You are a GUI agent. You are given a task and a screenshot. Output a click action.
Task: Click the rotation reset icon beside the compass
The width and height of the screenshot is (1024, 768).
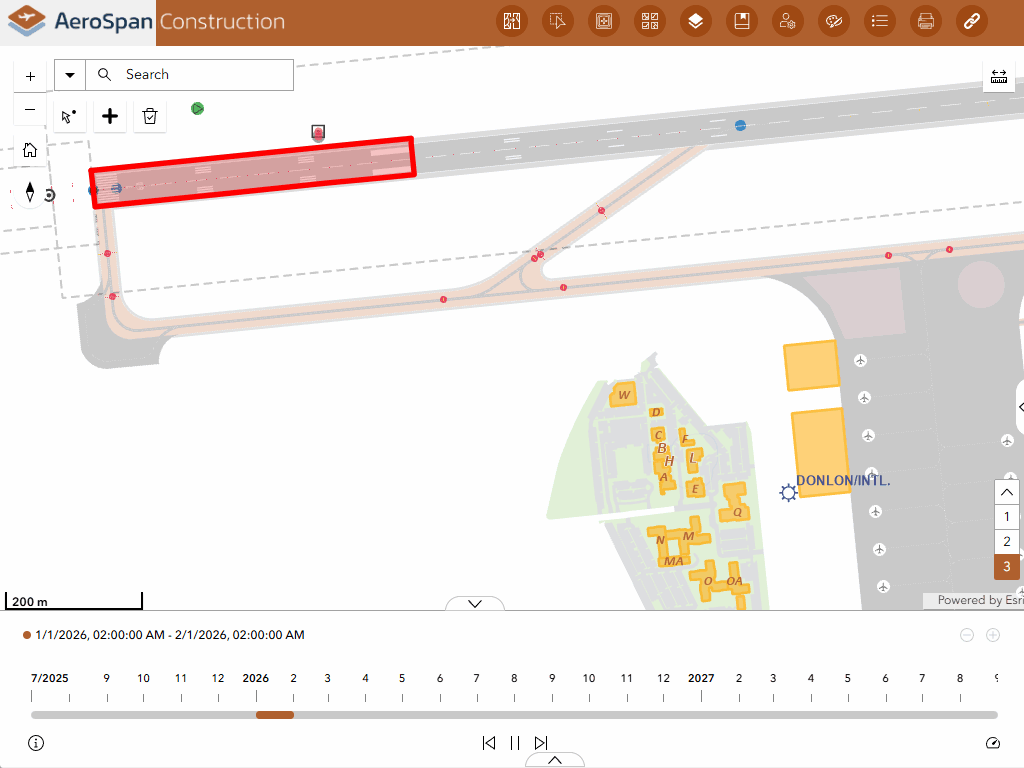click(x=50, y=195)
